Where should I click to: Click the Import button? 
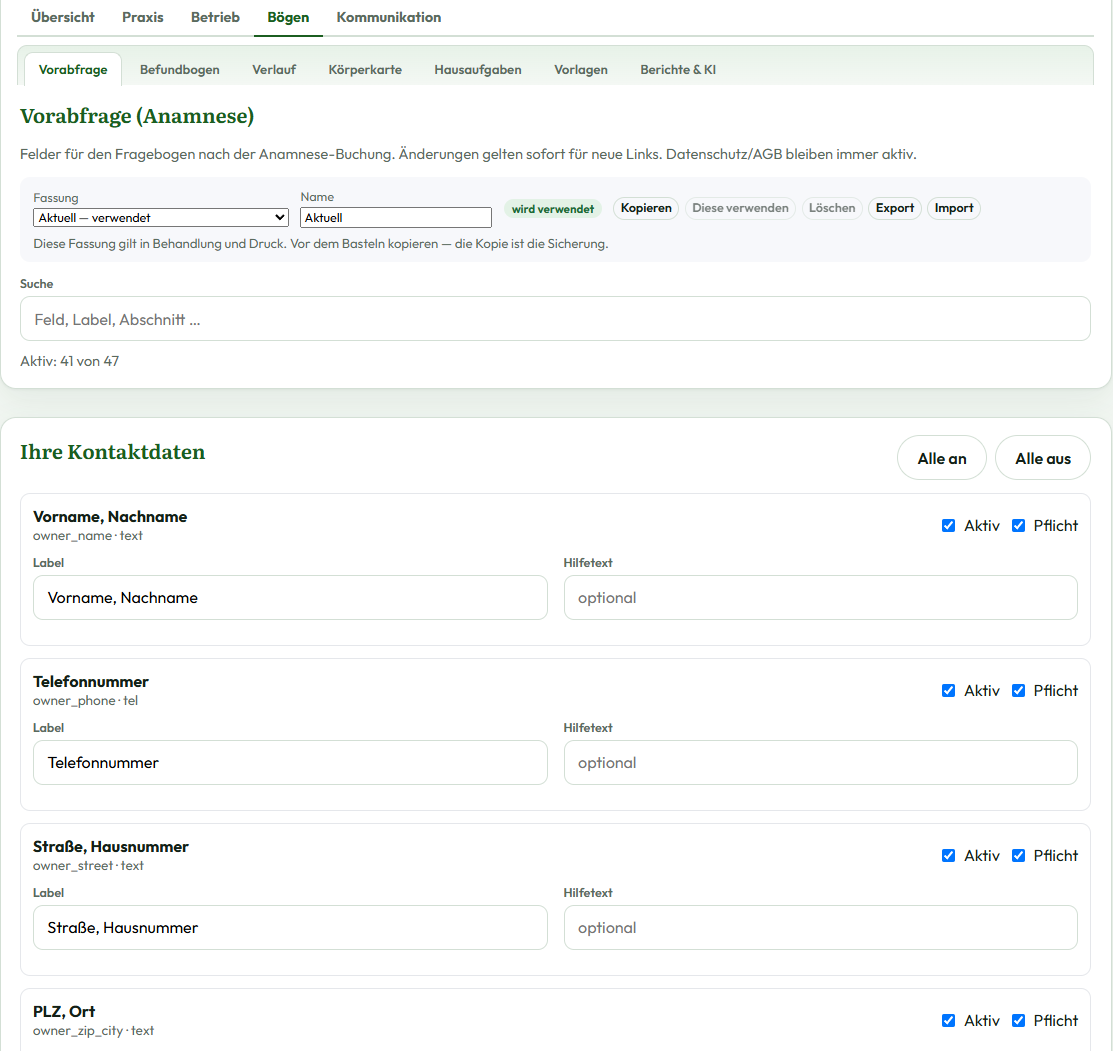pos(953,208)
